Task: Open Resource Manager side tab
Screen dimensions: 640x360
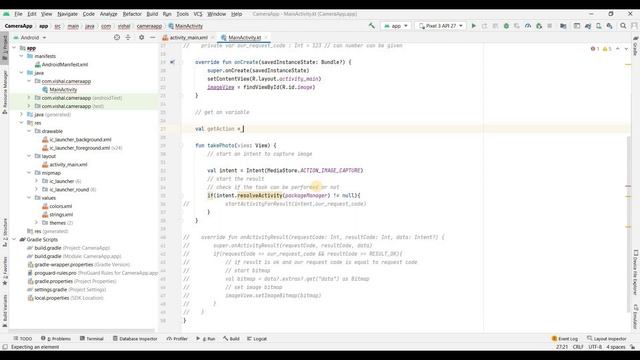Action: point(4,92)
